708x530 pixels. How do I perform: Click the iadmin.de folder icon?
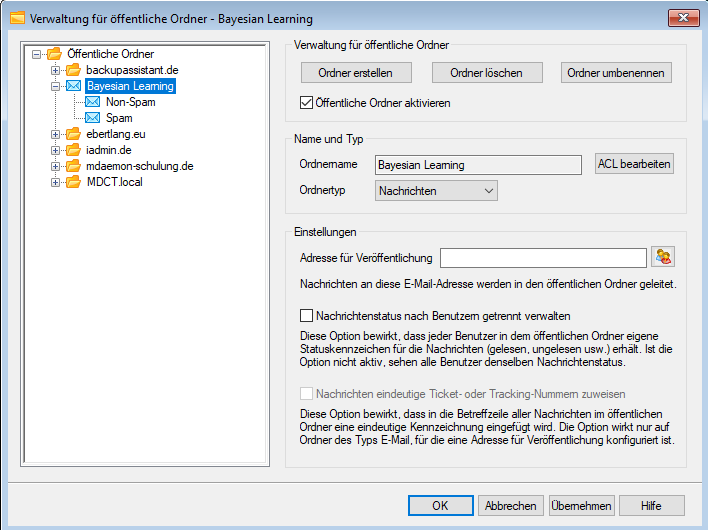pyautogui.click(x=73, y=150)
